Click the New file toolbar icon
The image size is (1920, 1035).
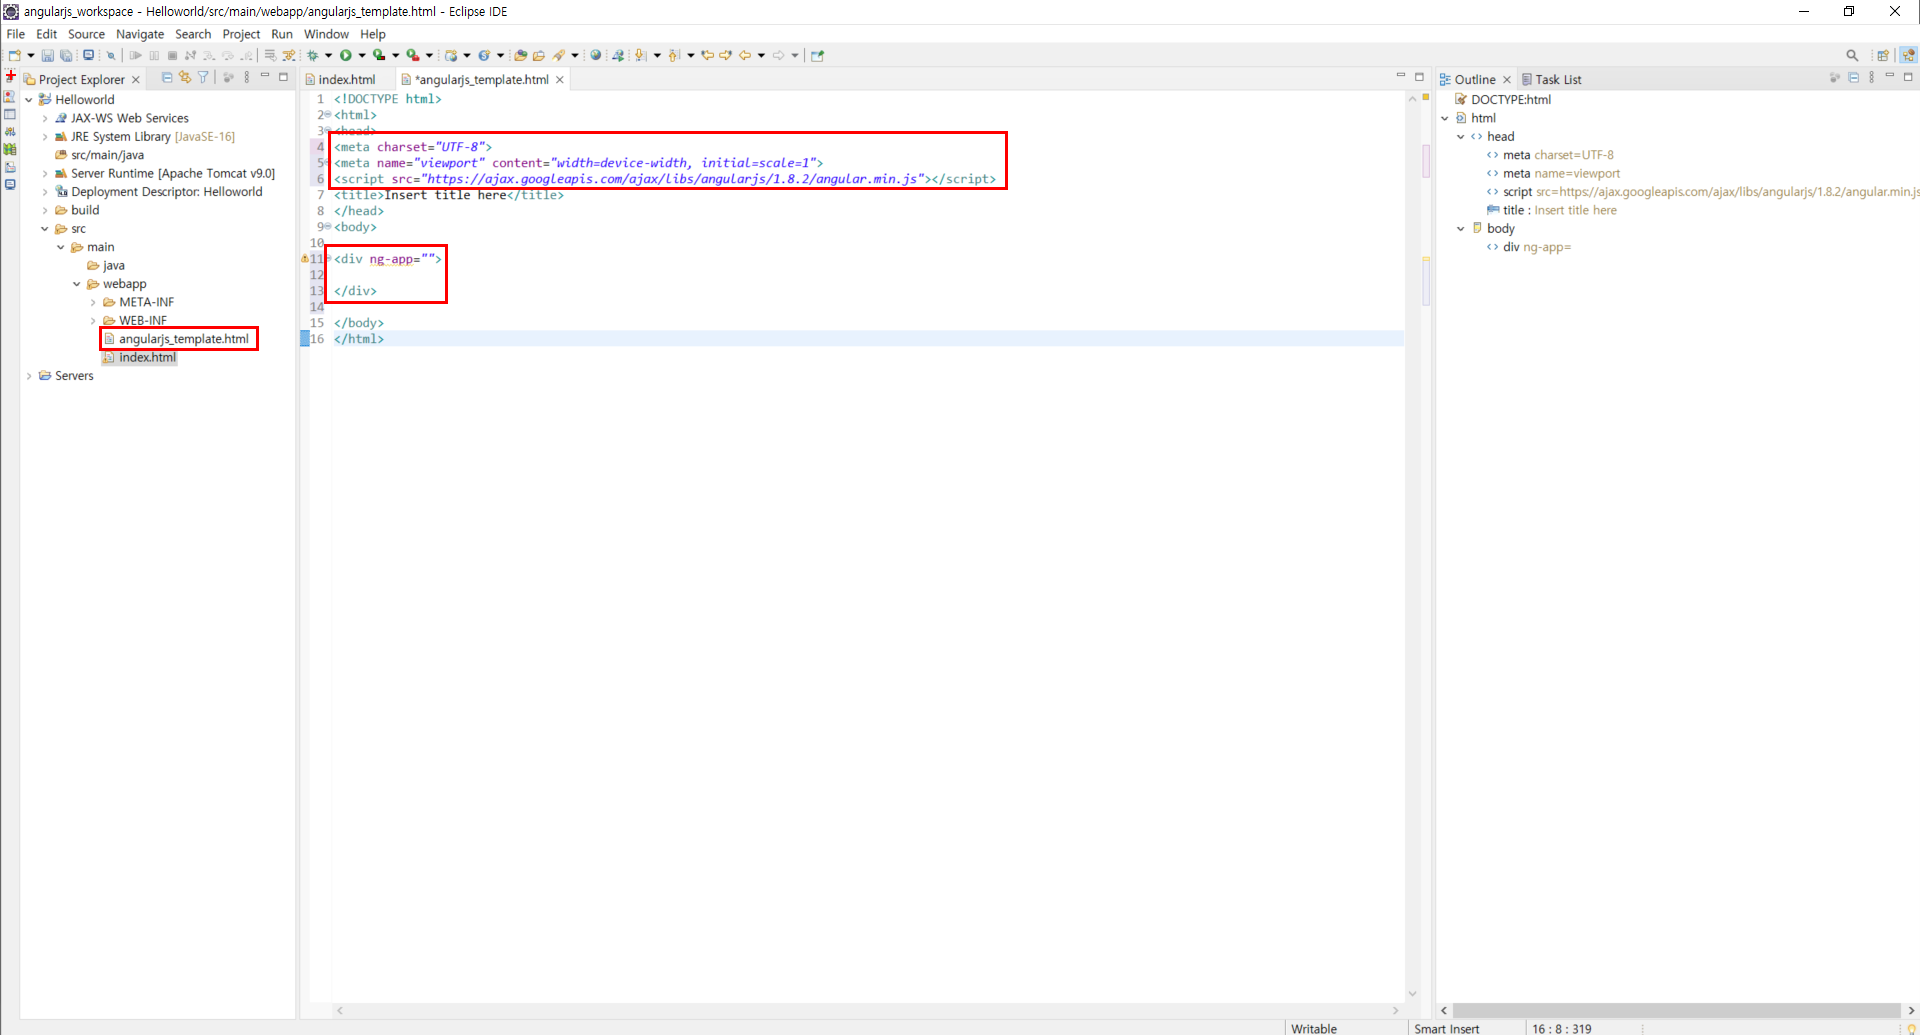[x=14, y=56]
